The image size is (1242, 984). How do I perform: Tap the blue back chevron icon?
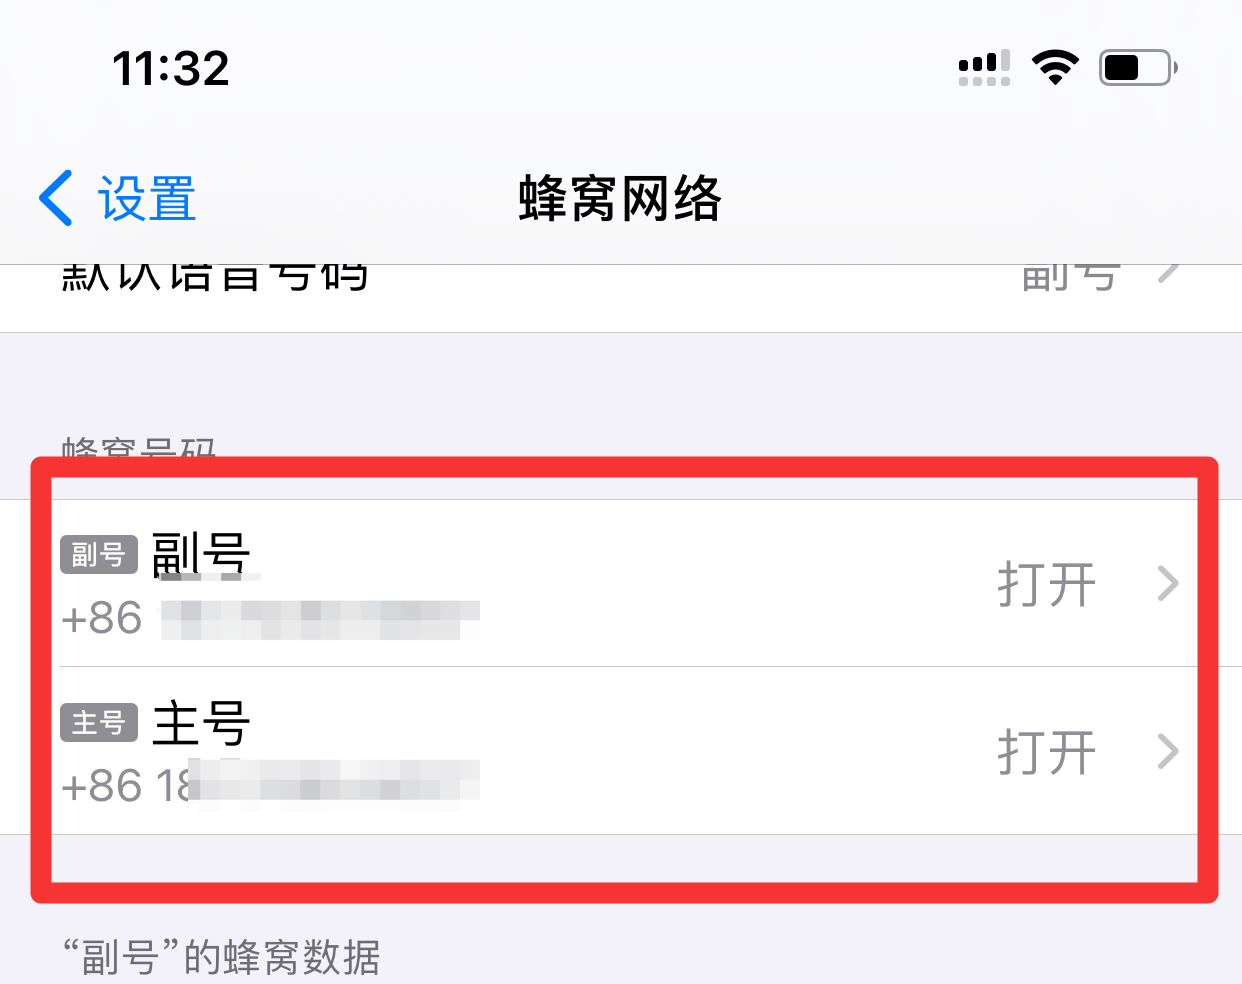(x=56, y=197)
